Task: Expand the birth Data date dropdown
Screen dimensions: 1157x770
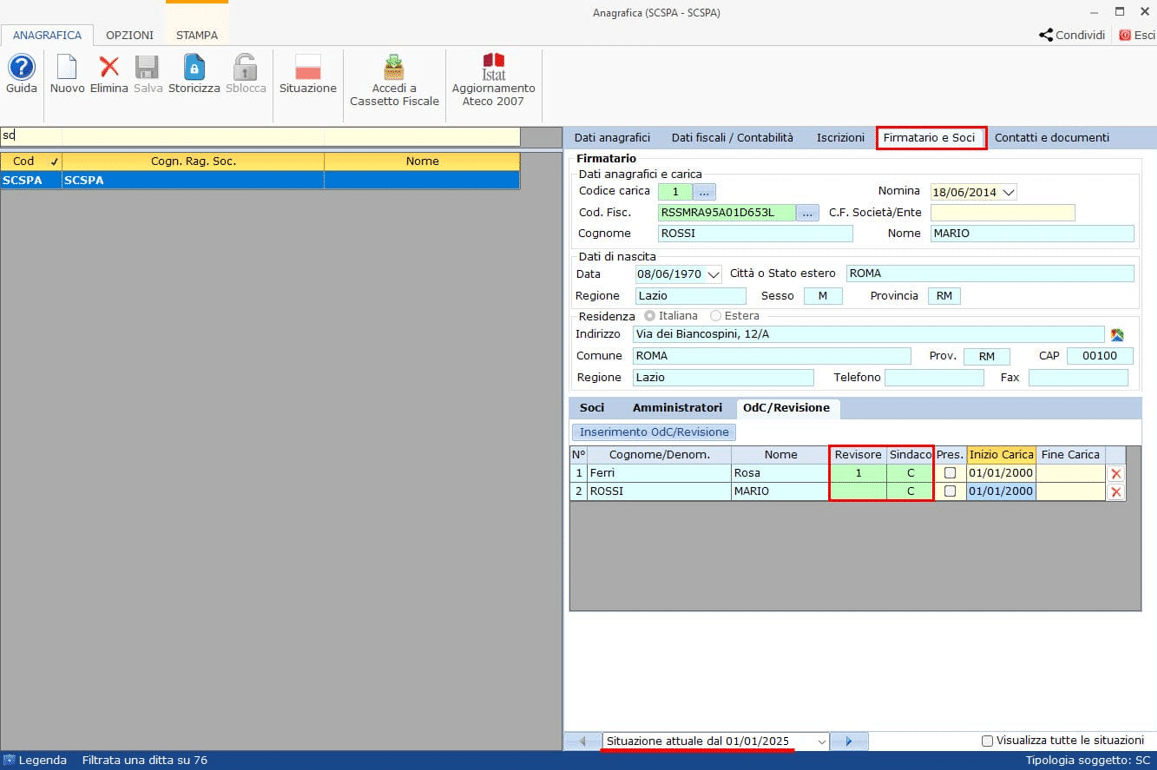Action: coord(713,274)
